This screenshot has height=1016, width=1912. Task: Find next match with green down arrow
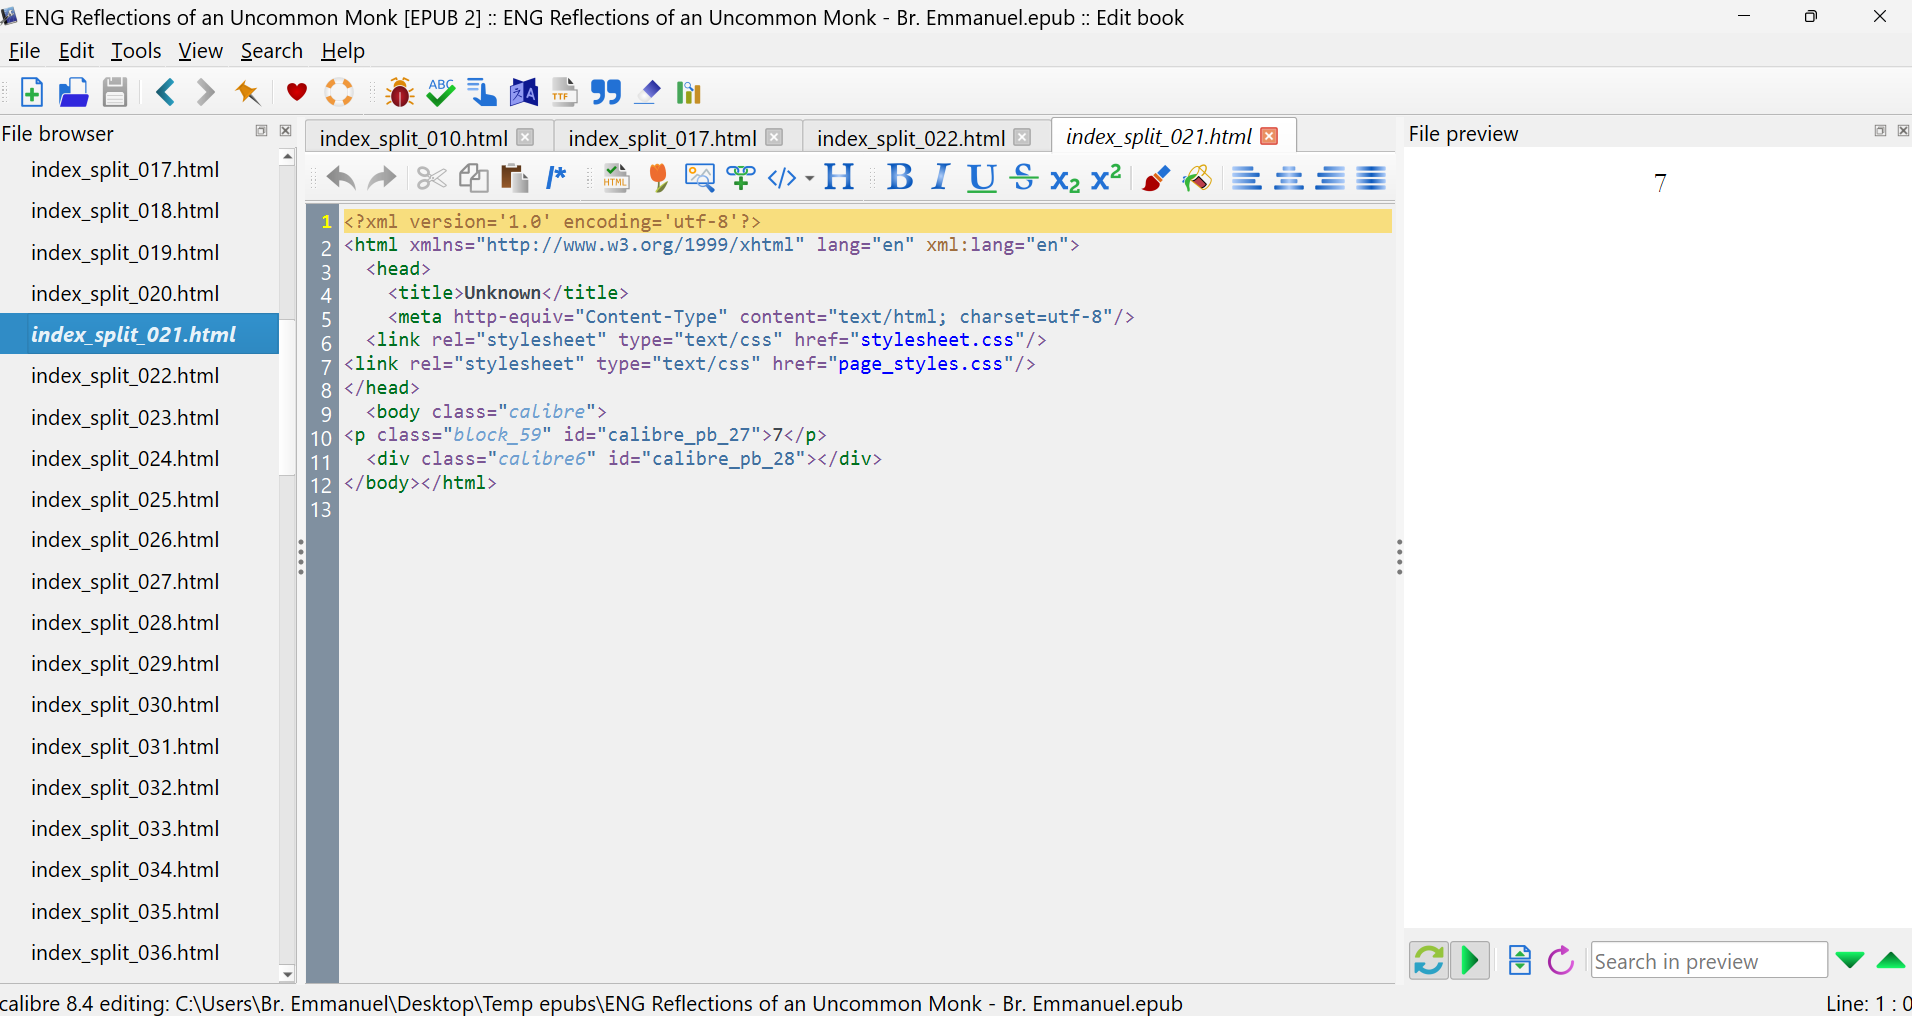tap(1849, 961)
